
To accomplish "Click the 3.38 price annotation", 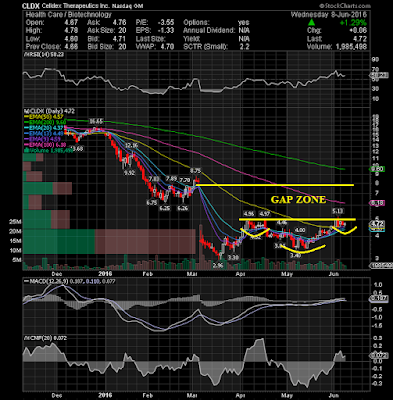I will [233, 258].
